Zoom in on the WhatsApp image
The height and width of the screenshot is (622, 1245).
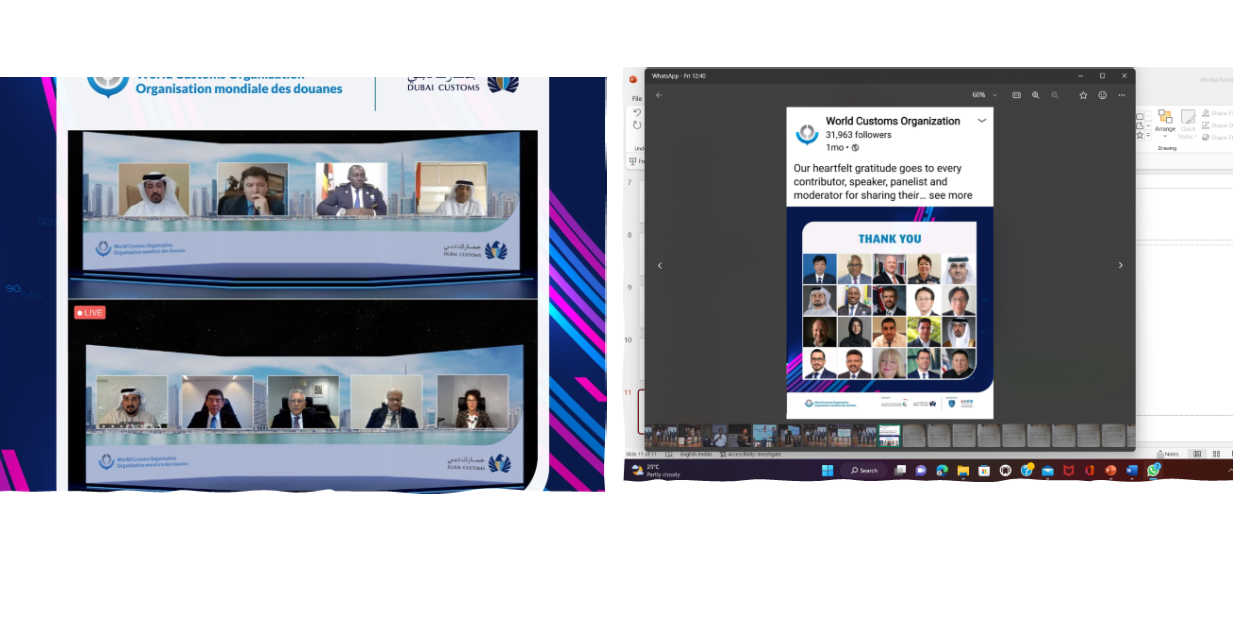click(1035, 95)
